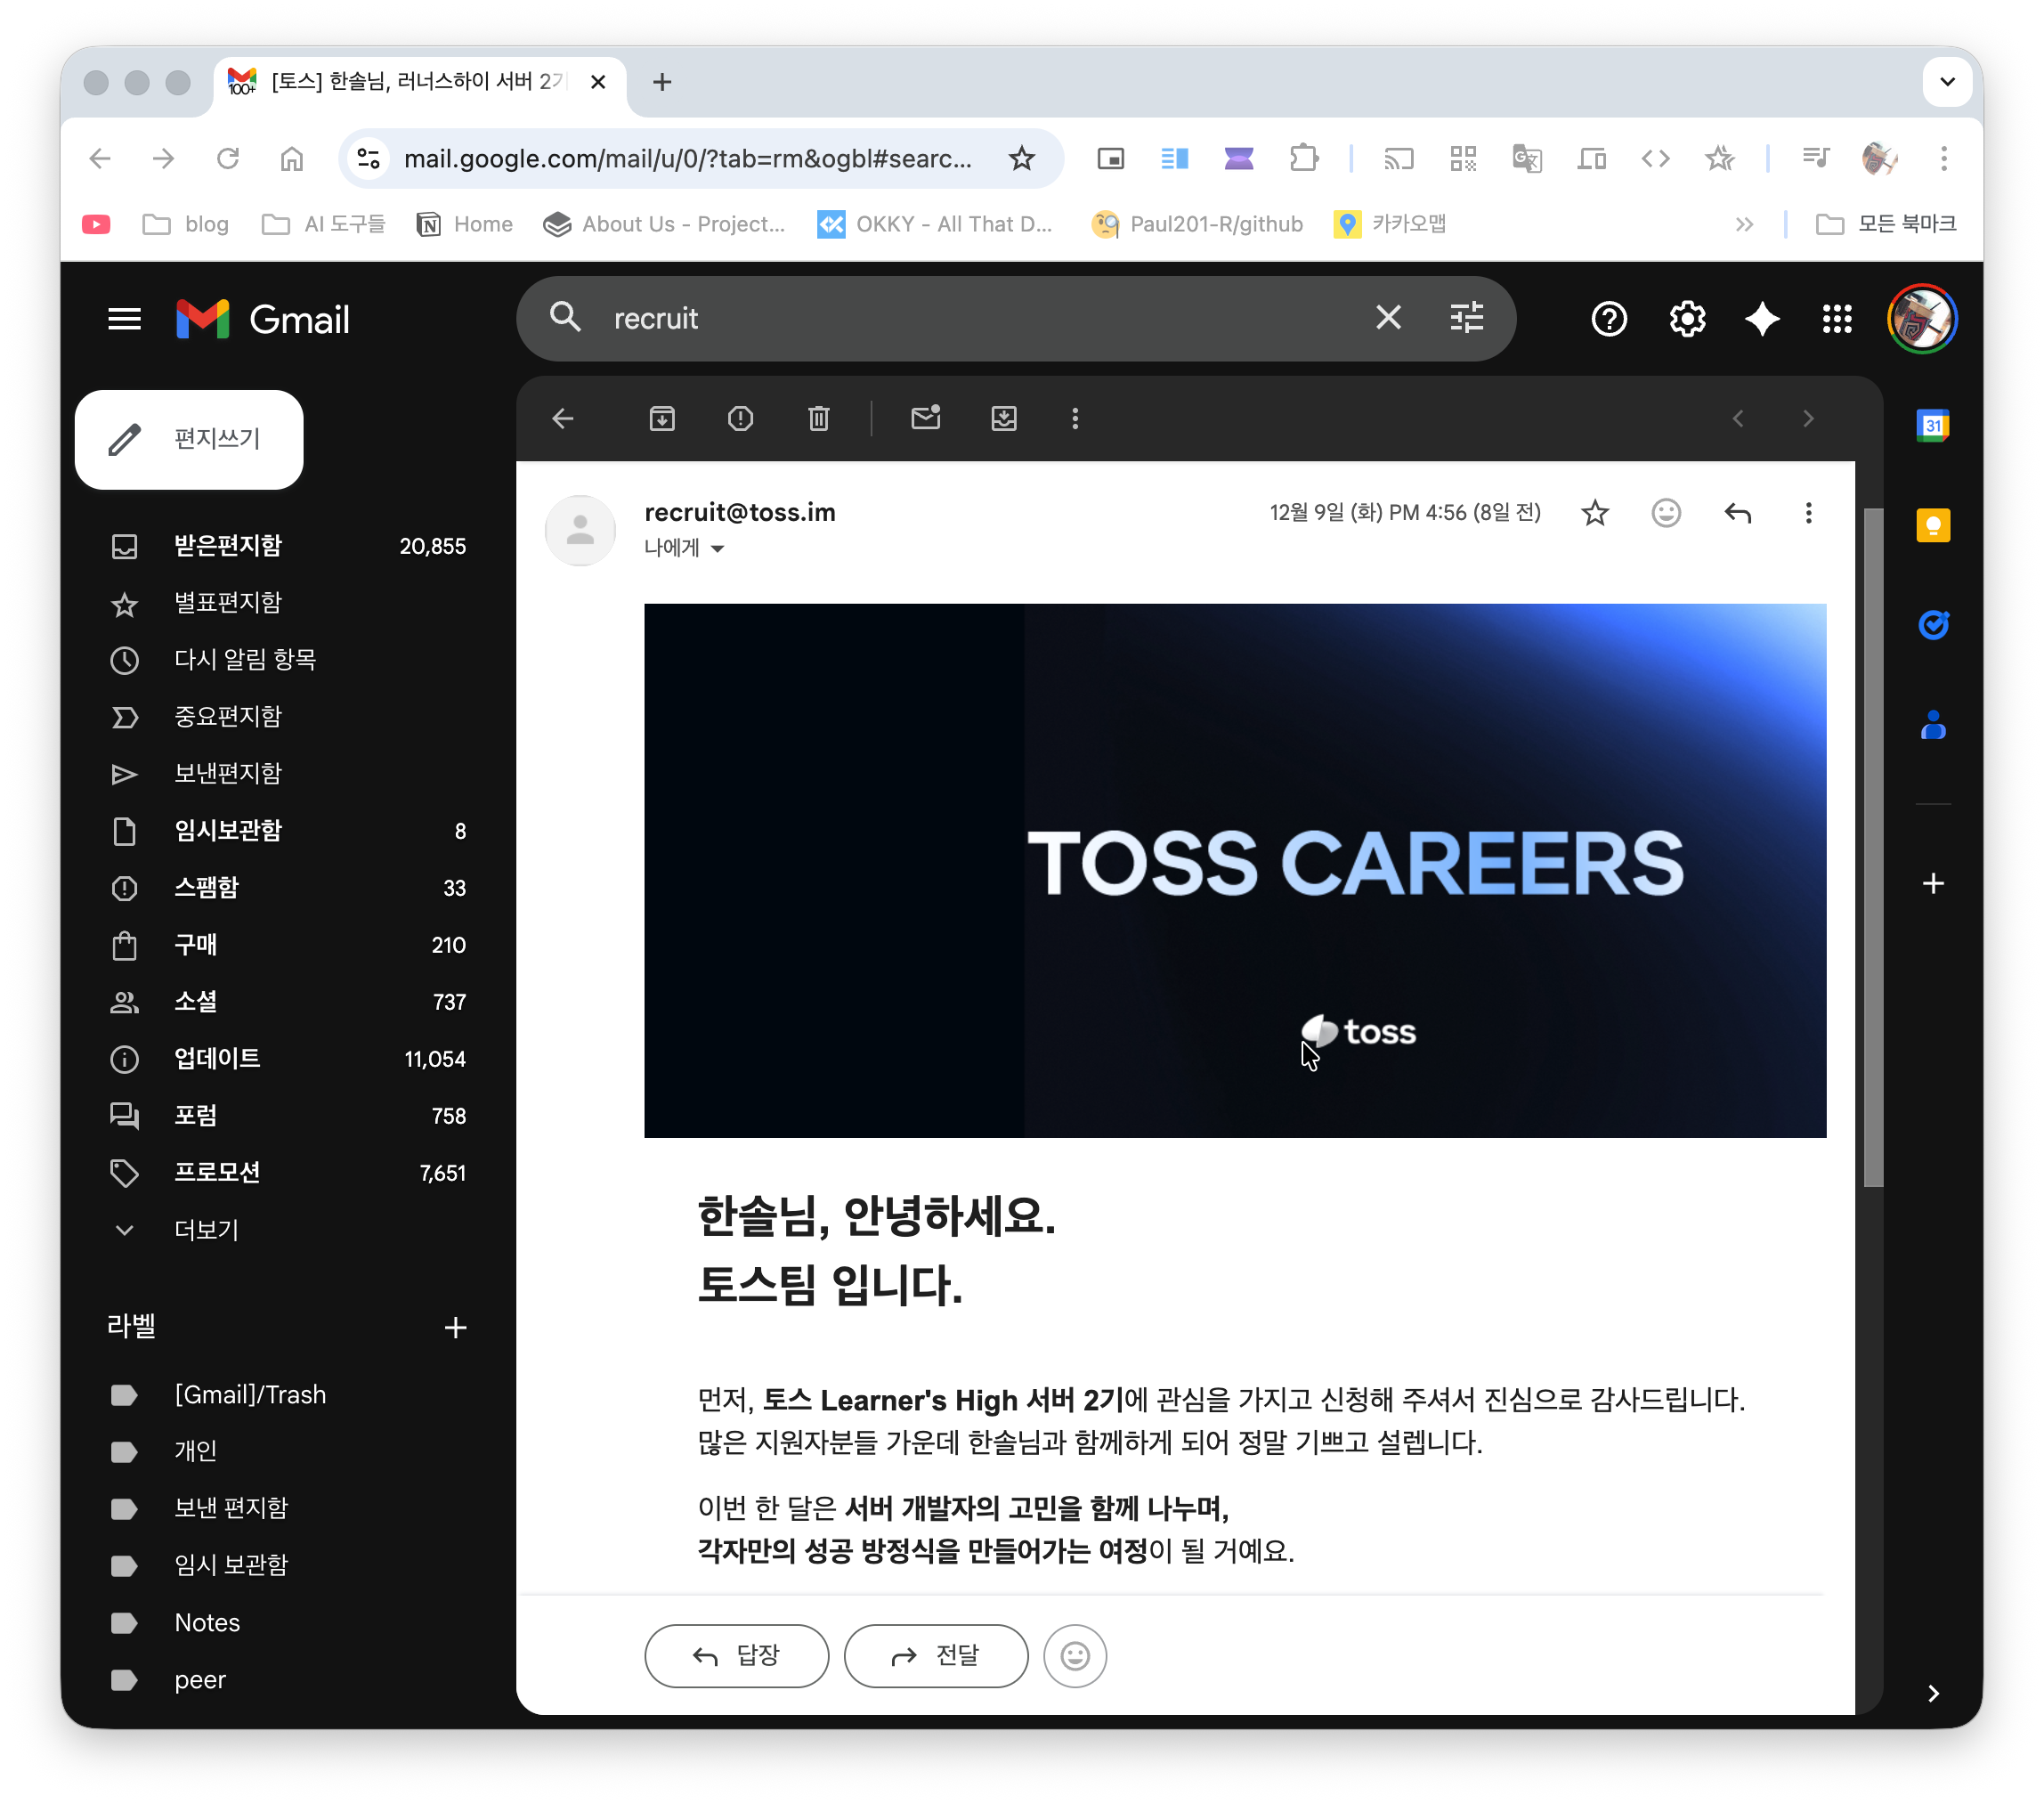This screenshot has height=1804, width=2044.
Task: Mark the email as unread
Action: coord(925,419)
